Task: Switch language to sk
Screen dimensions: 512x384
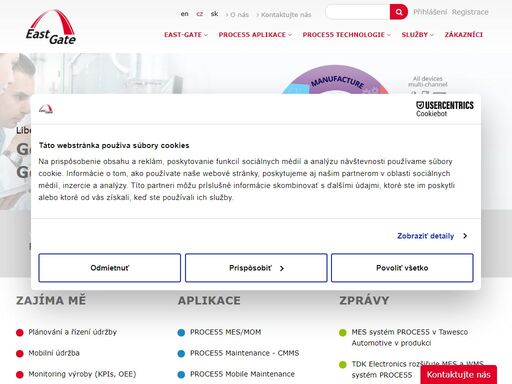Action: point(214,14)
